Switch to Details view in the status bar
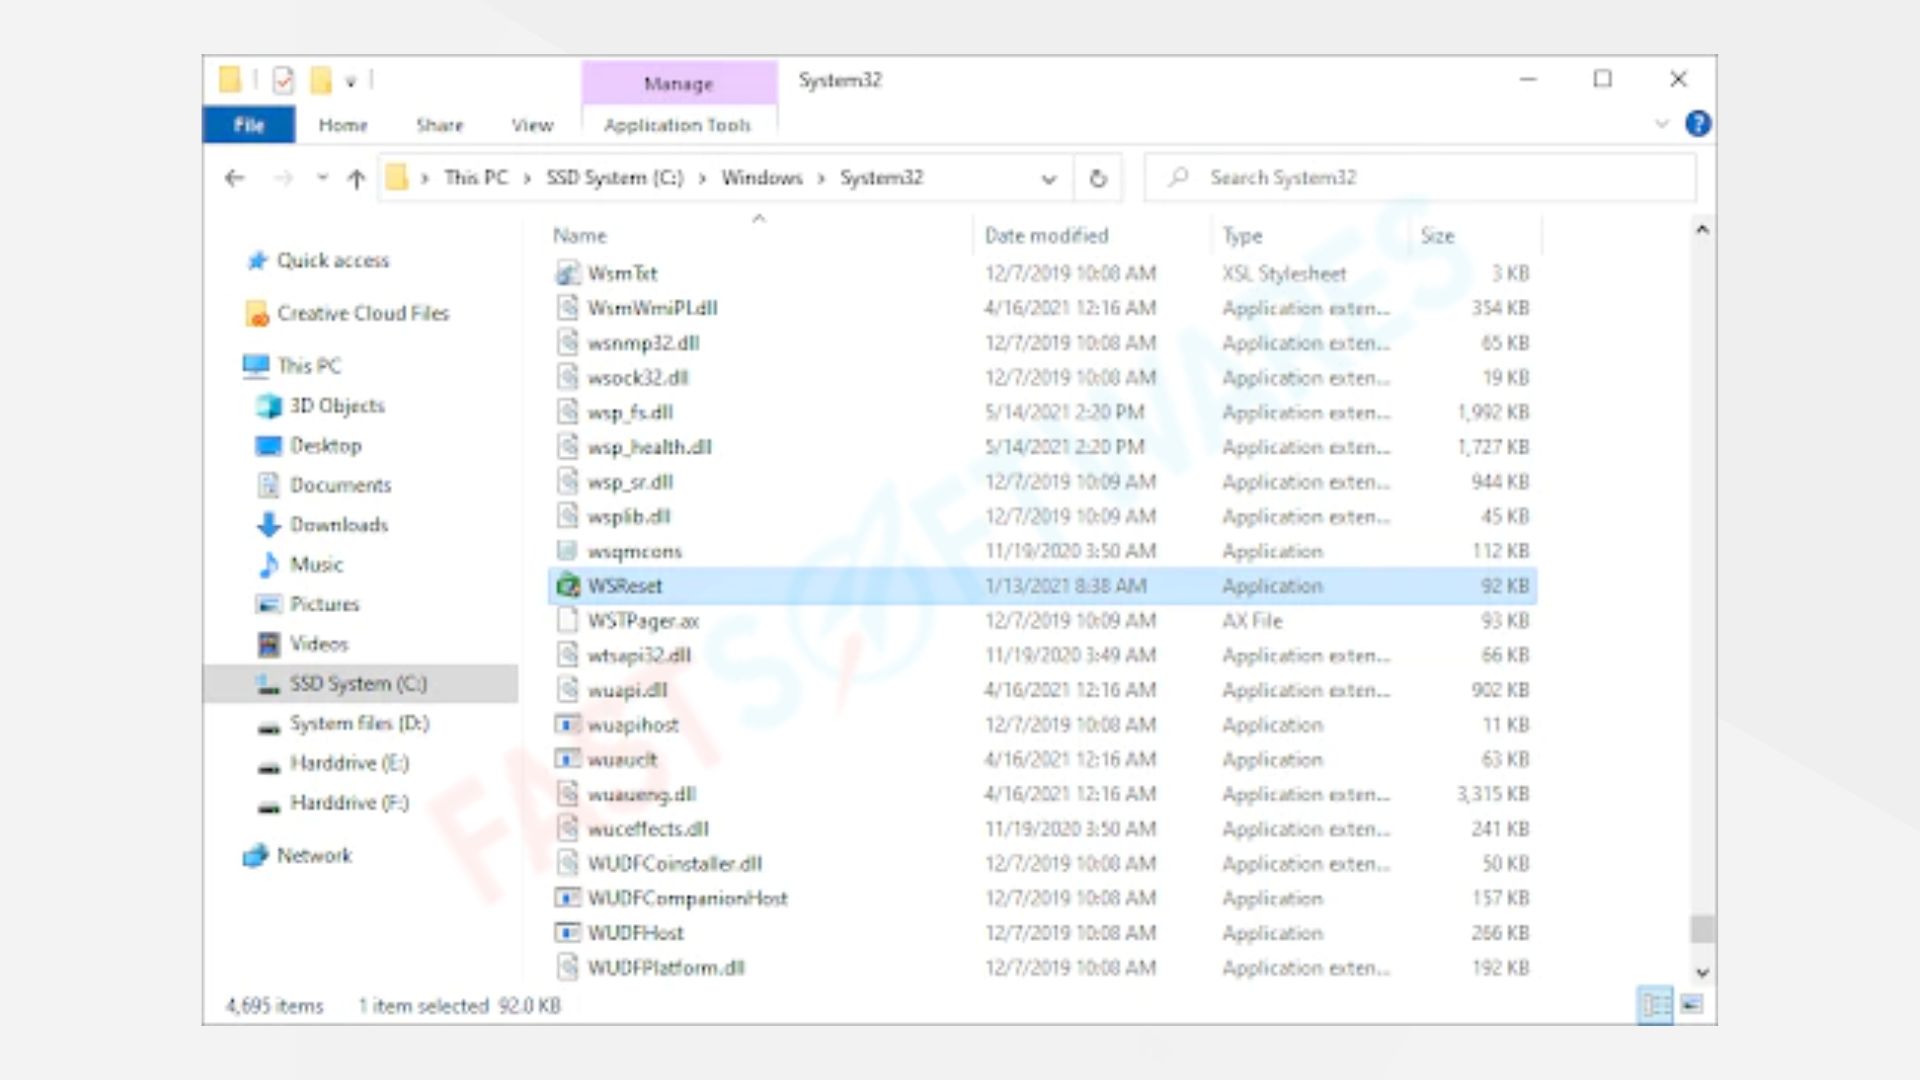The image size is (1920, 1080). tap(1655, 1005)
